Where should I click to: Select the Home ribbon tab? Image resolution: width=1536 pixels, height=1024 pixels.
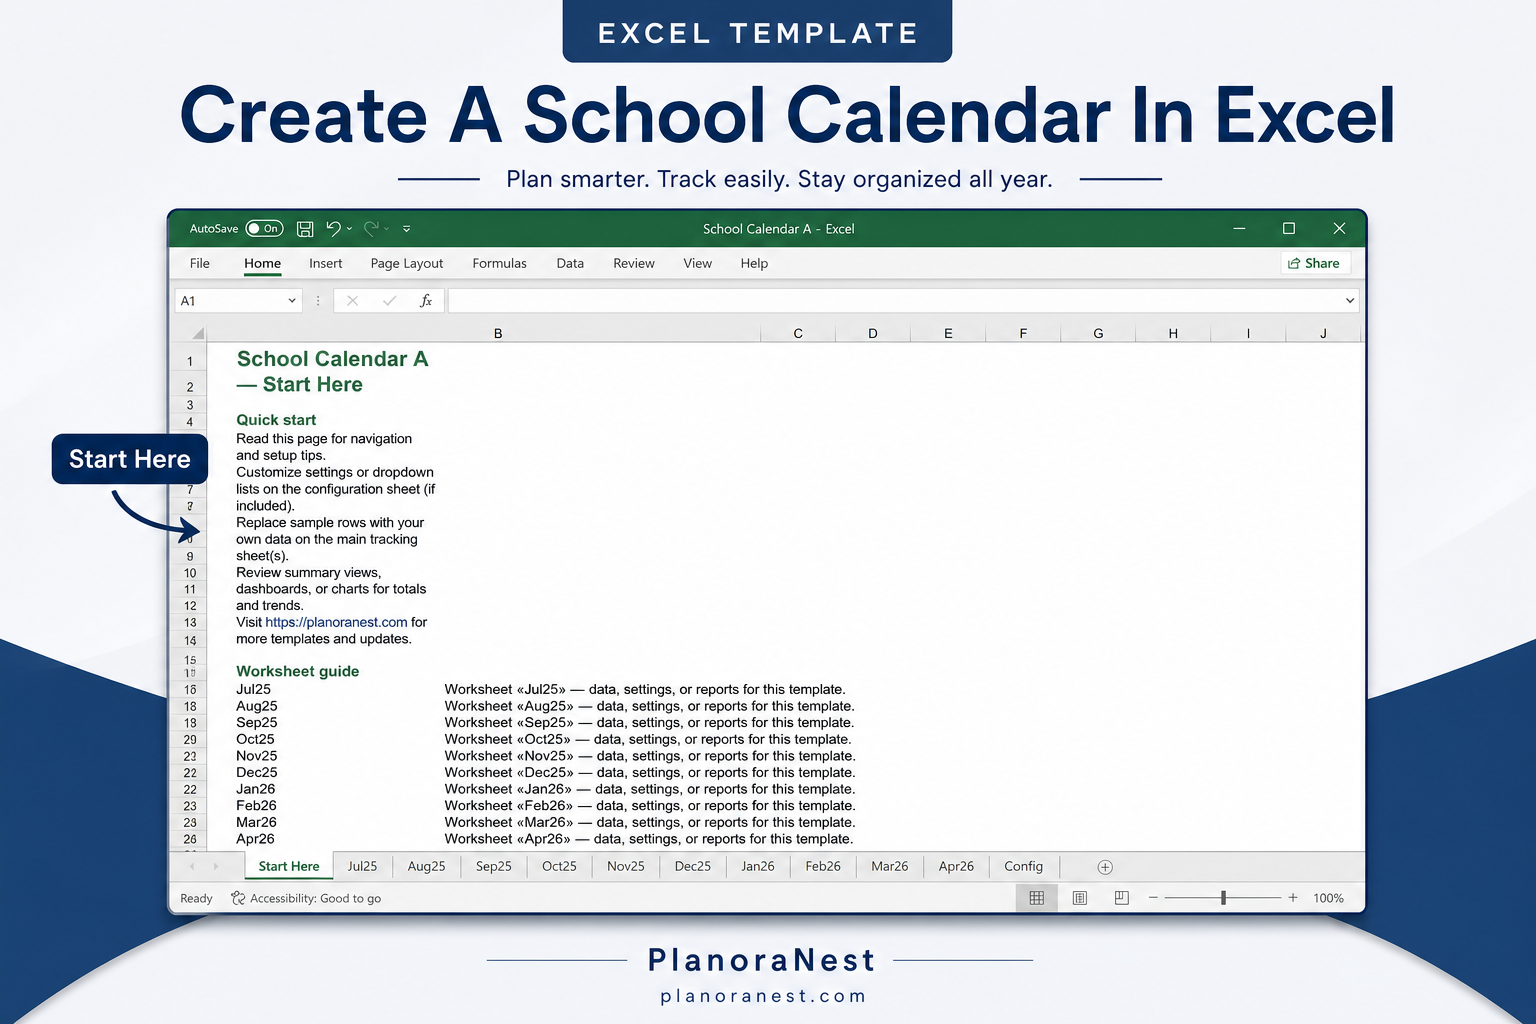tap(263, 263)
